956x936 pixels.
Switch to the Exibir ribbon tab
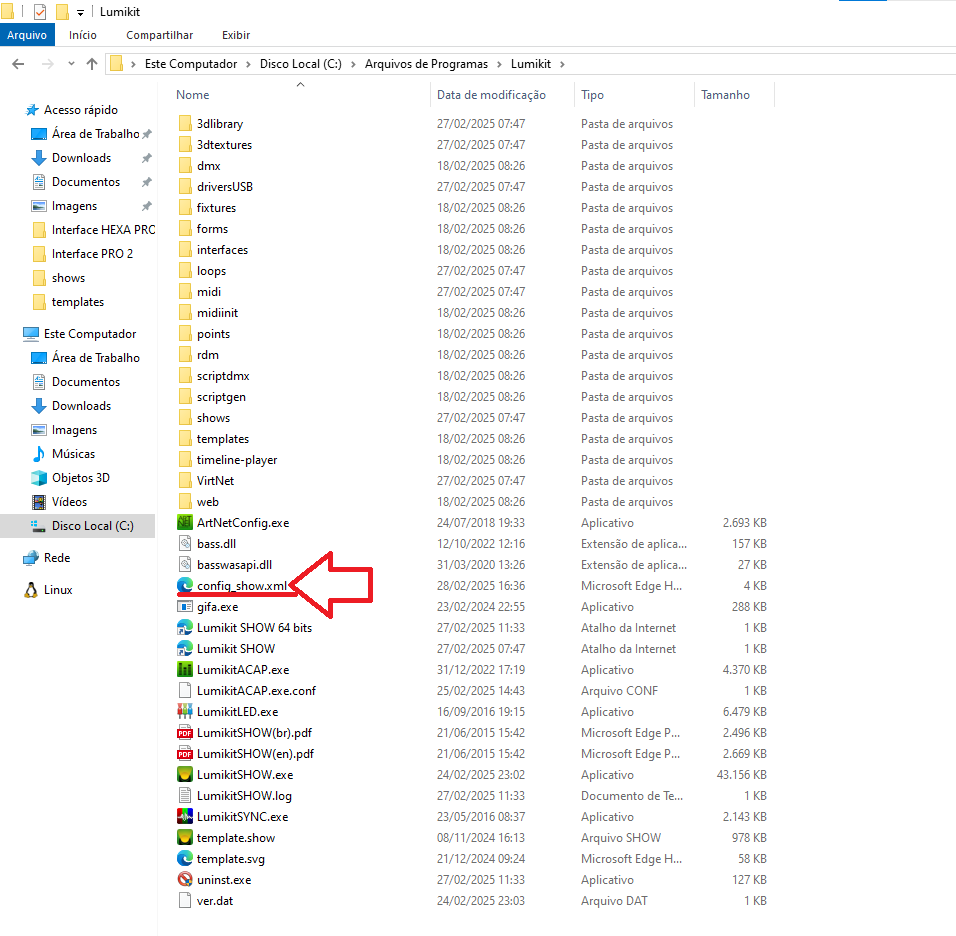coord(236,35)
